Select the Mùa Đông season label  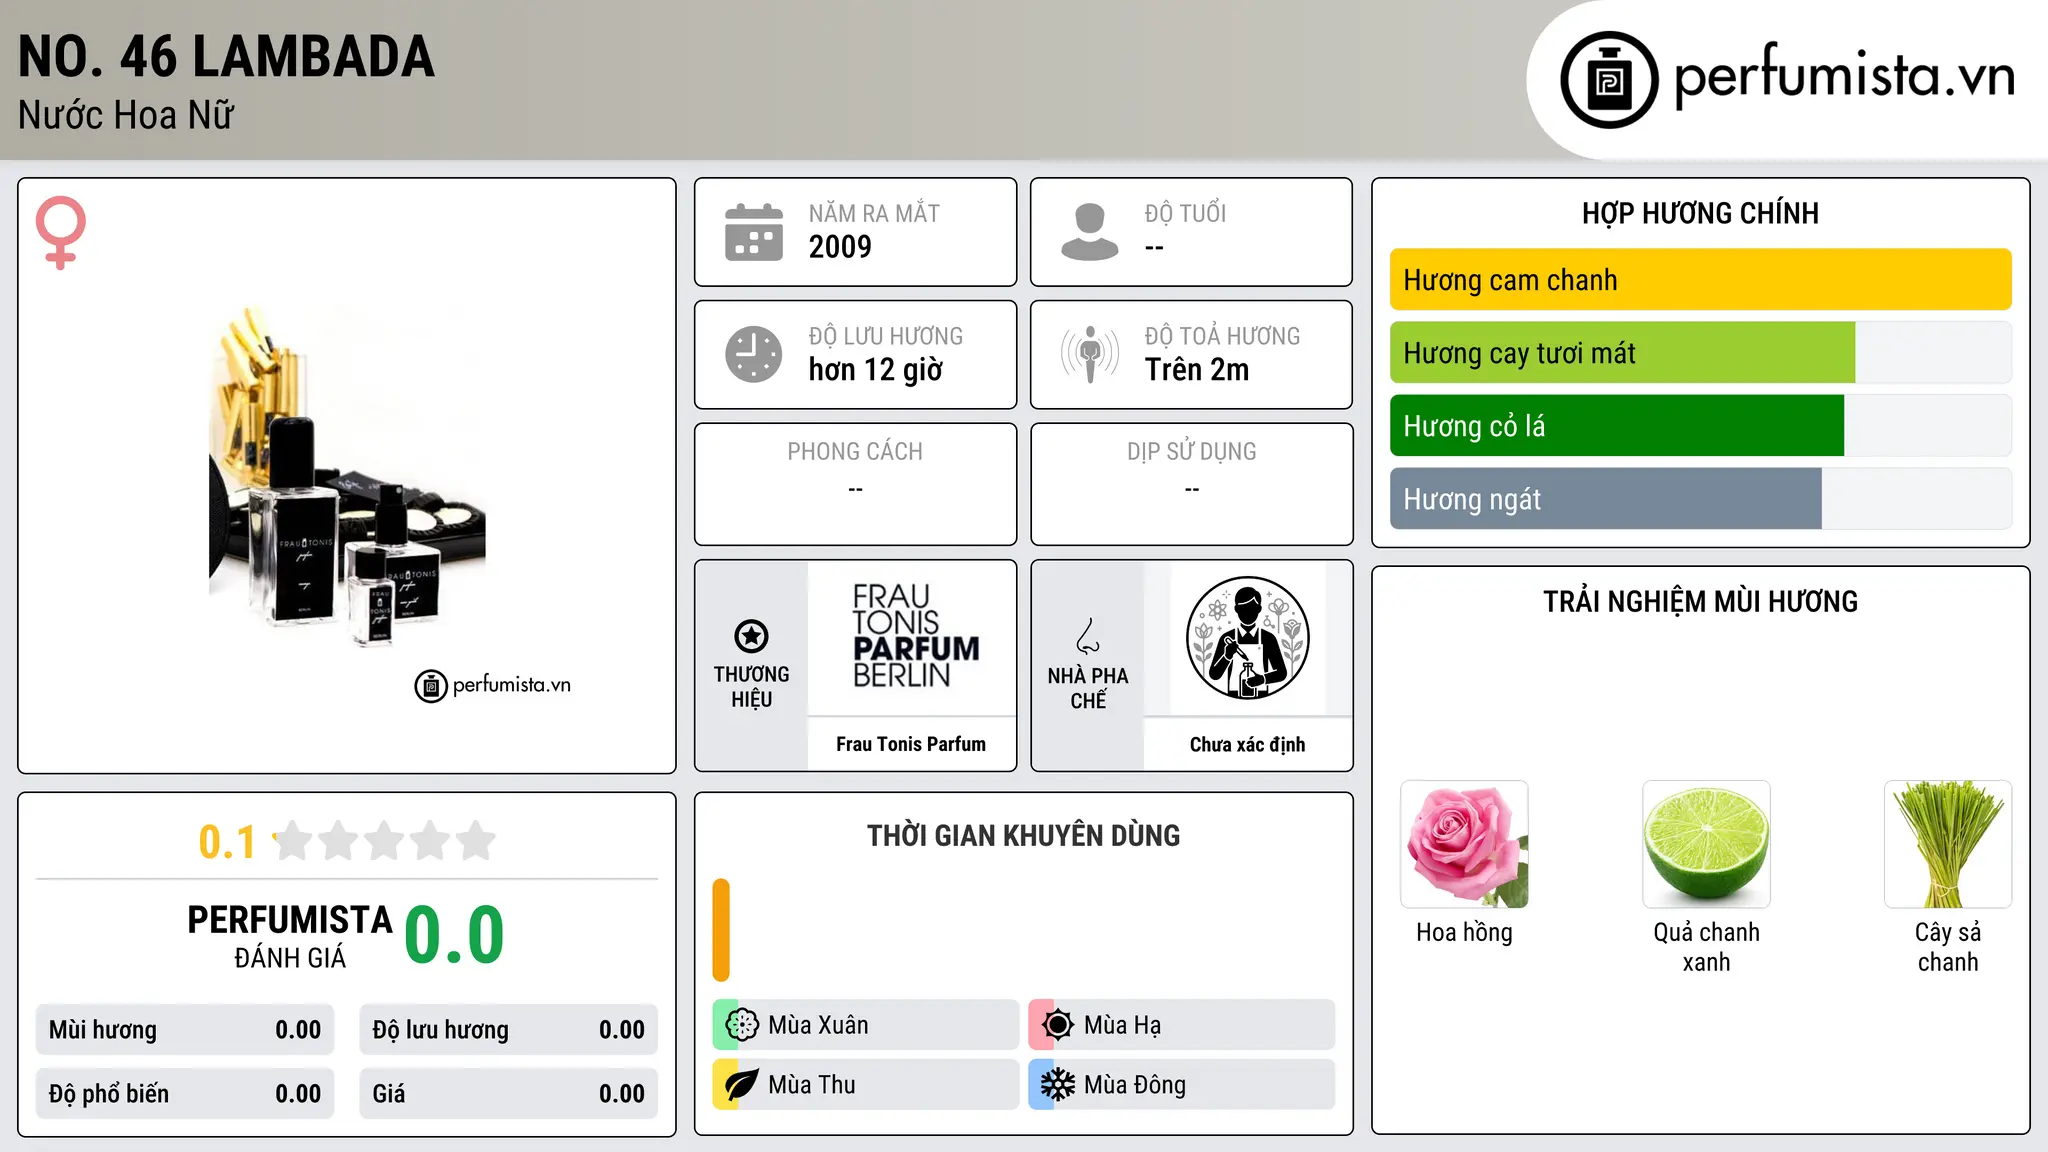tap(1135, 1085)
